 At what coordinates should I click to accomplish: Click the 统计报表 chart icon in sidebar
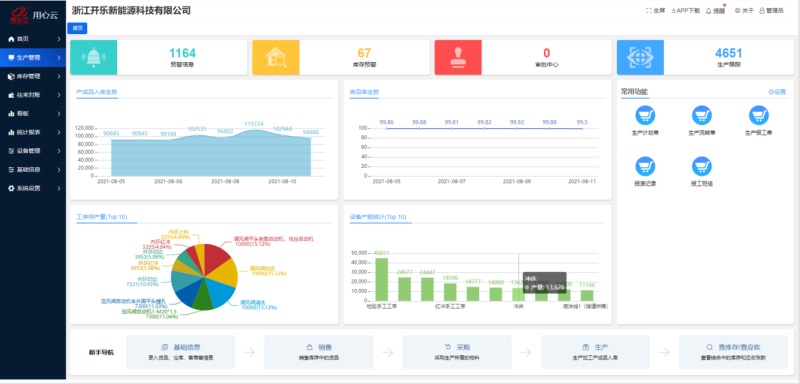(11, 132)
